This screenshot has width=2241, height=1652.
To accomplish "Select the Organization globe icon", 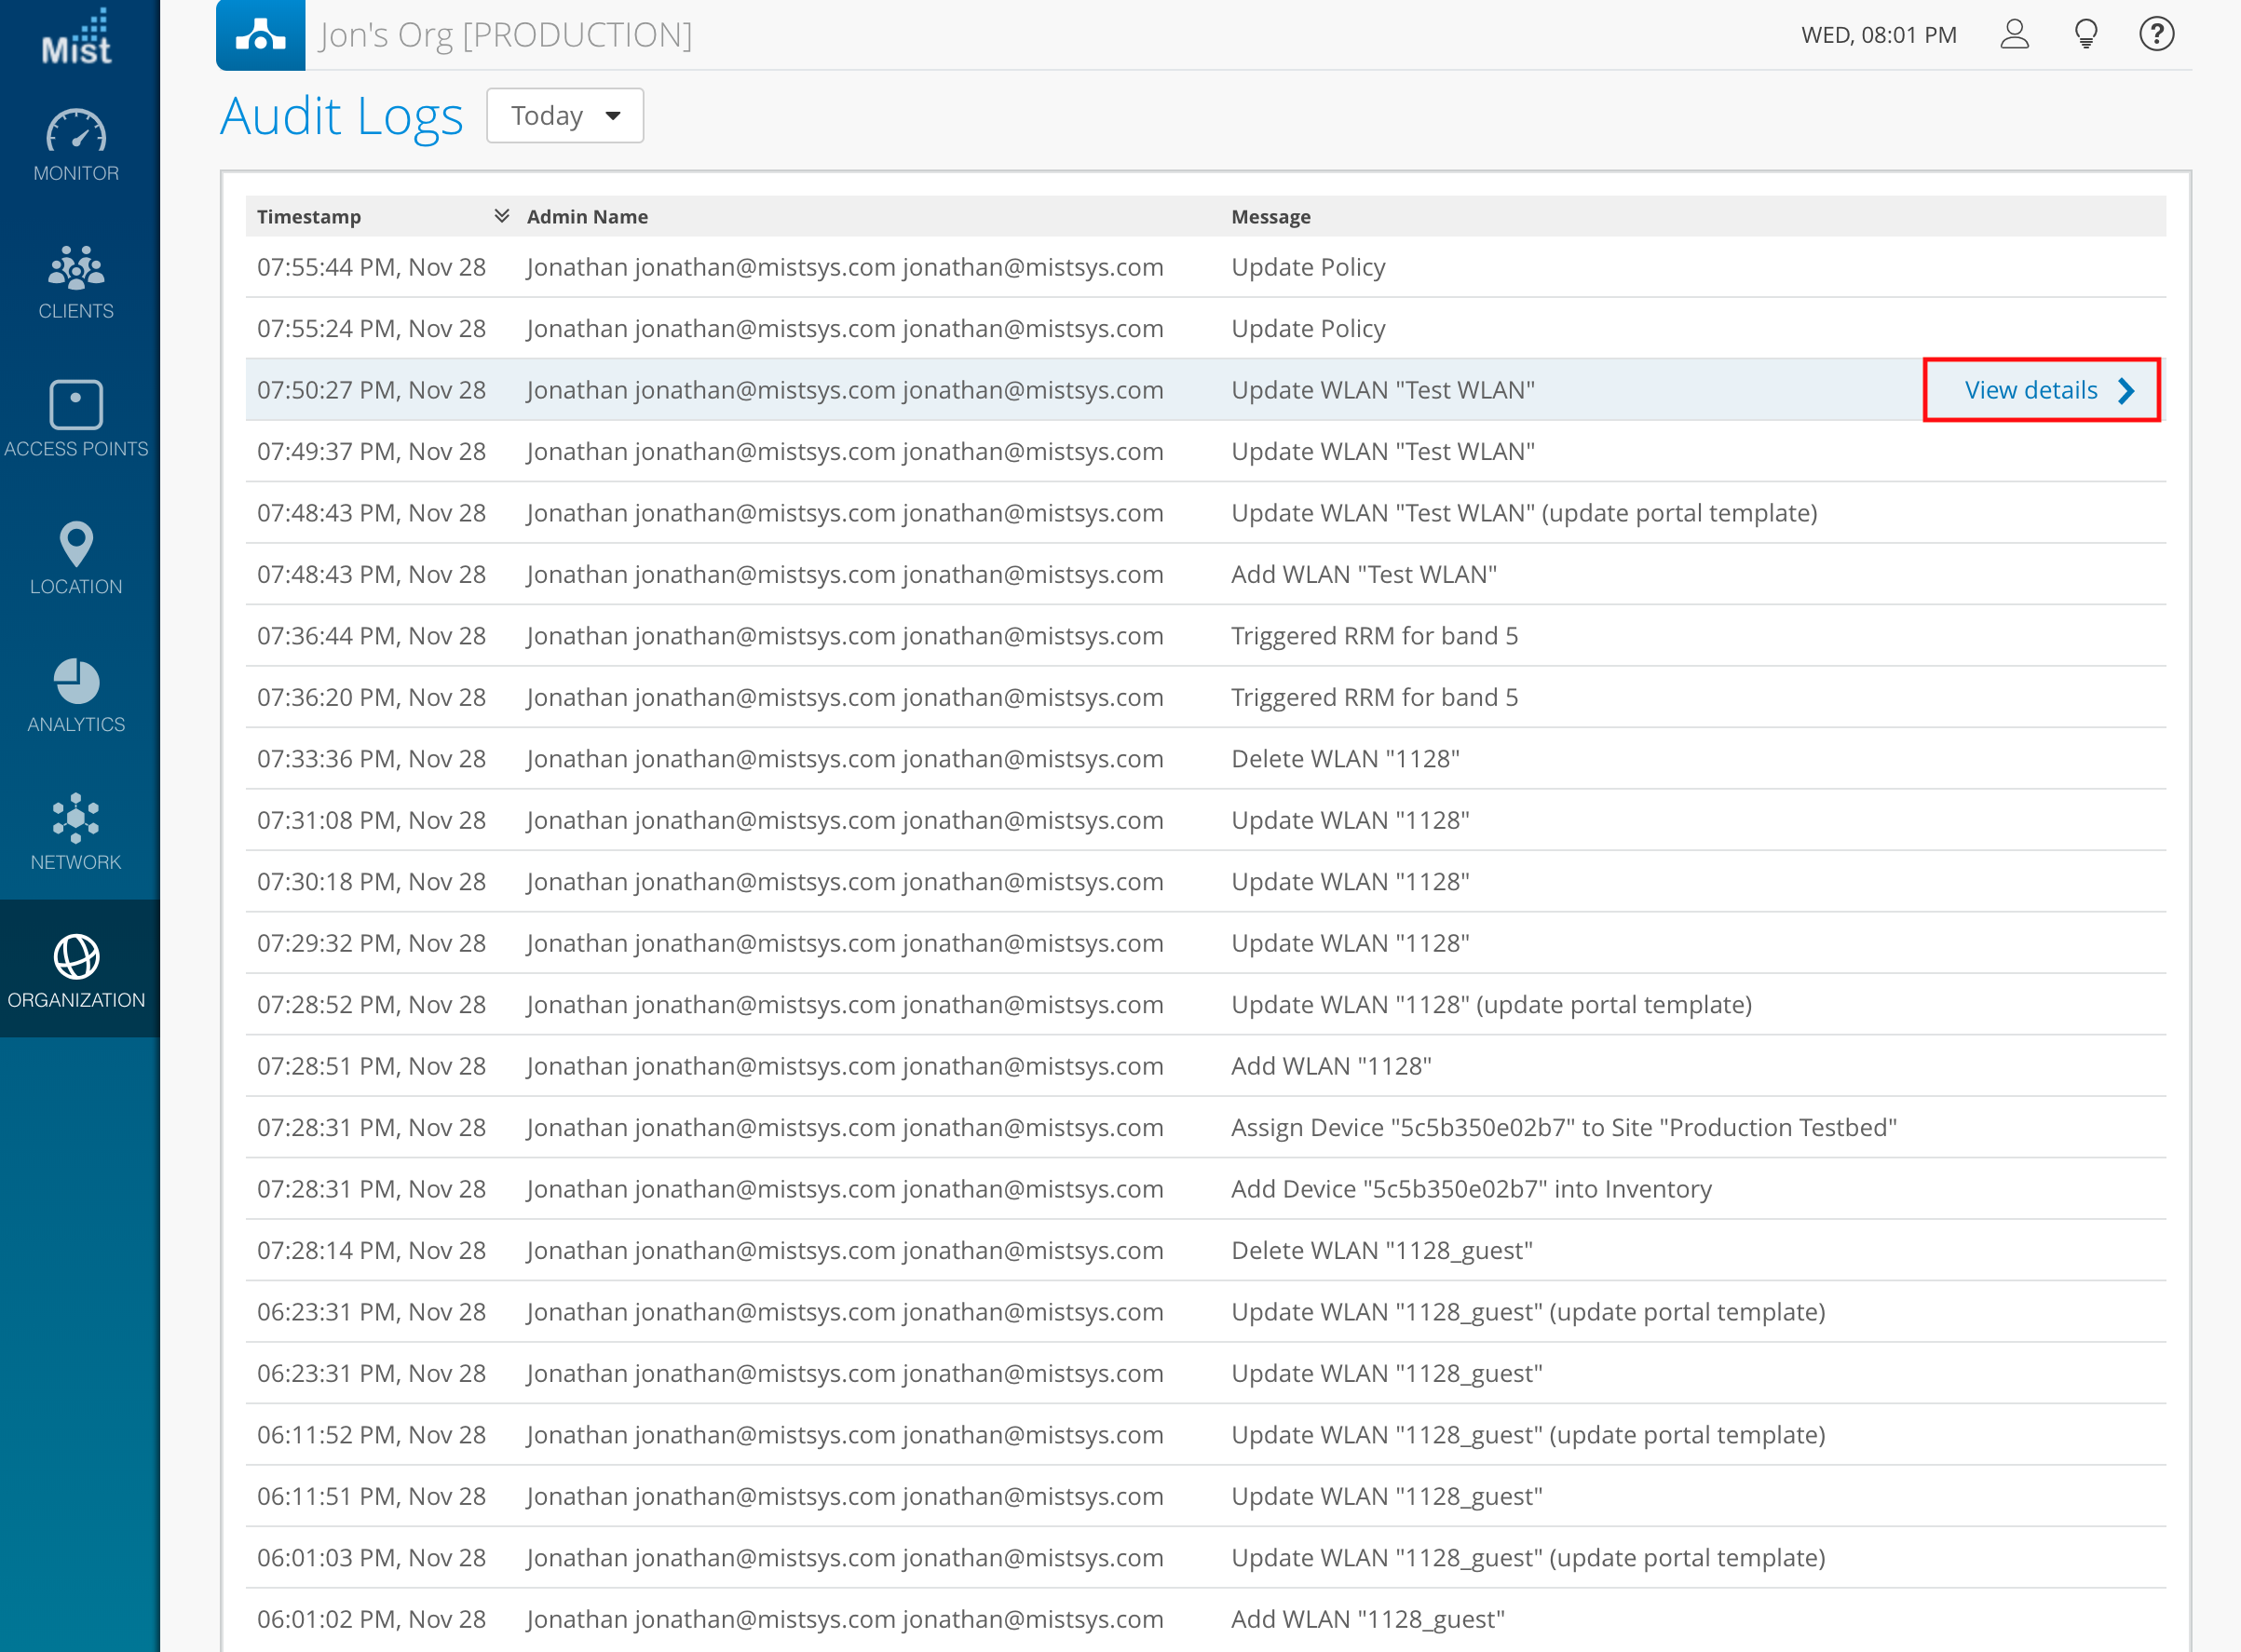I will [x=76, y=957].
